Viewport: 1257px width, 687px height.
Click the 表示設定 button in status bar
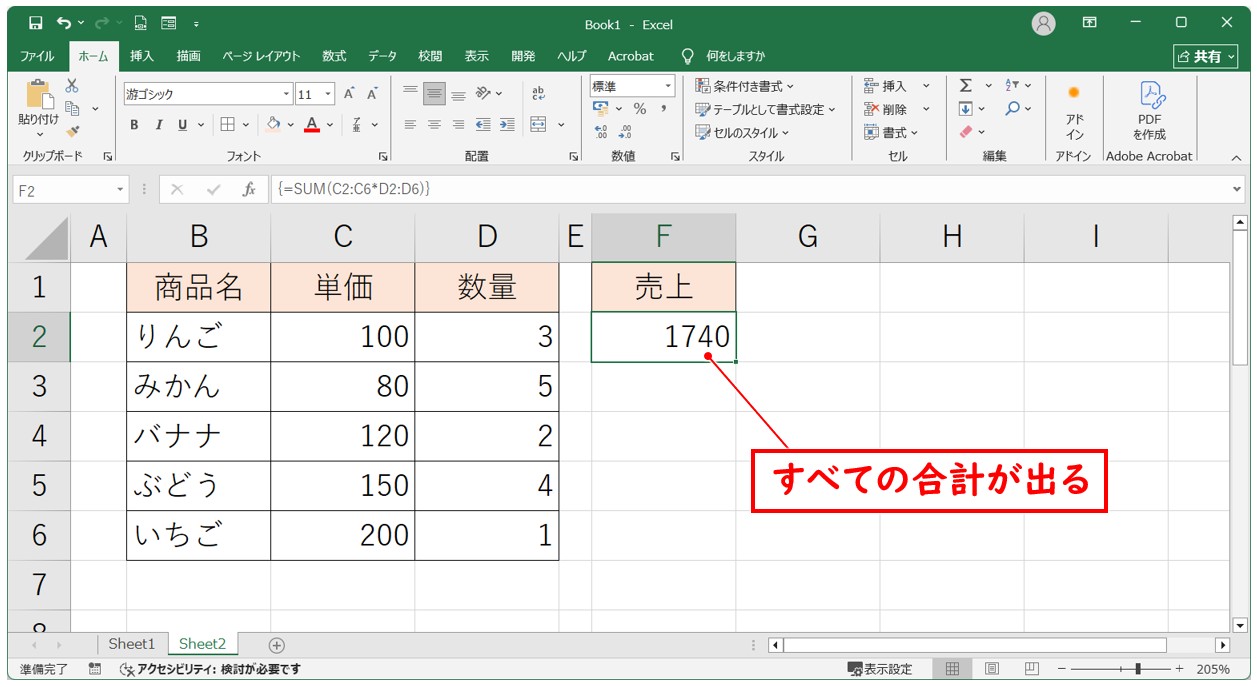pos(880,669)
